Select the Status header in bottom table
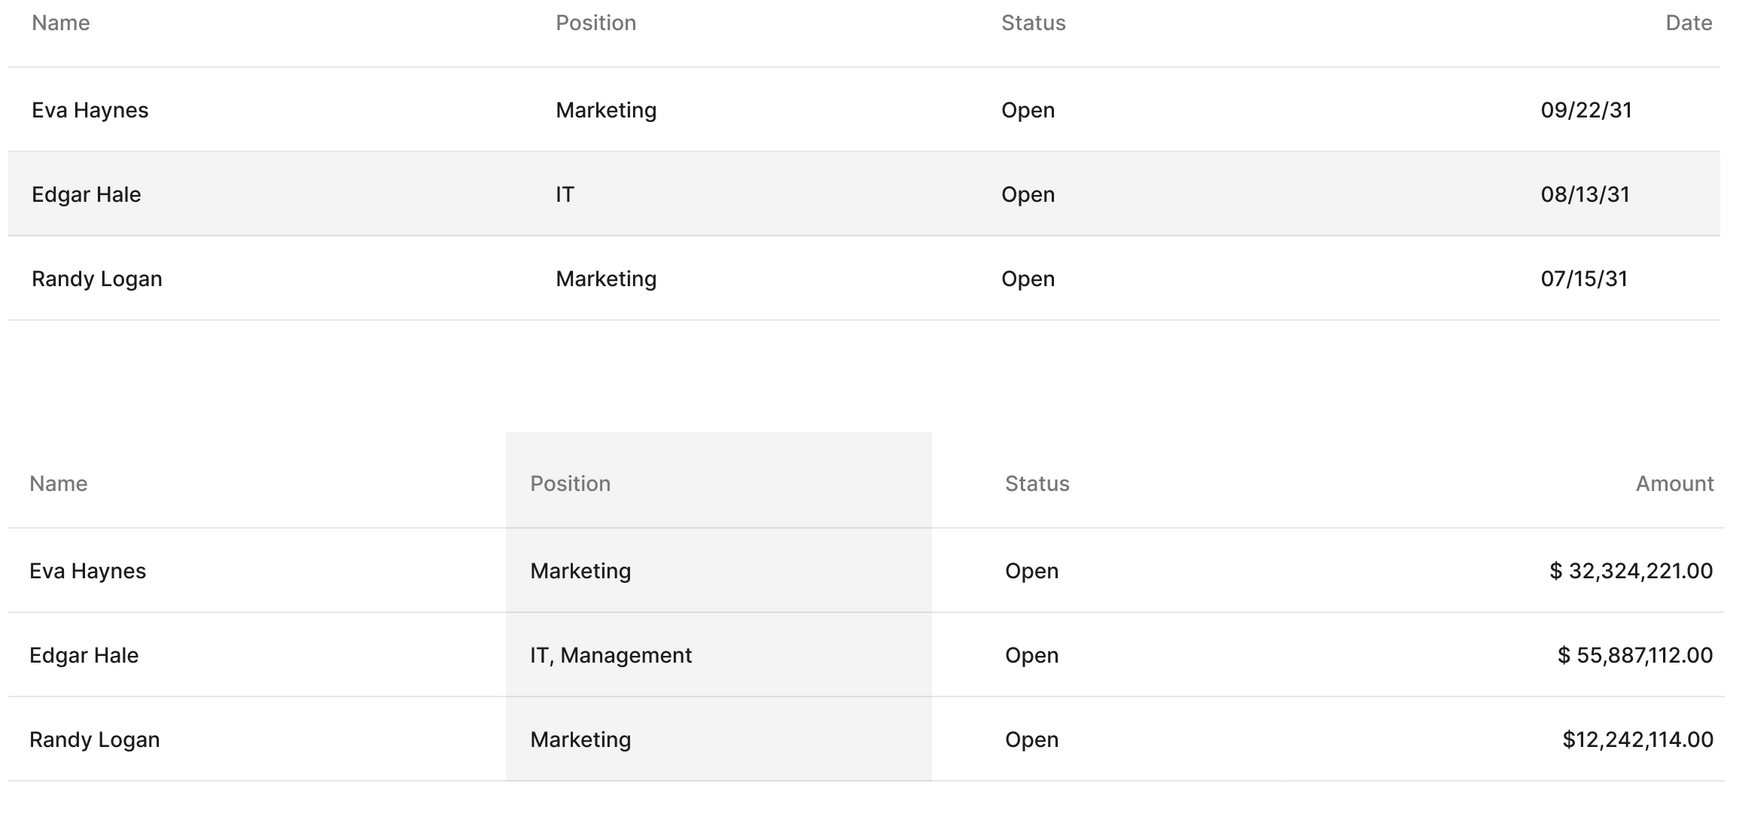The height and width of the screenshot is (830, 1744). pyautogui.click(x=1037, y=484)
